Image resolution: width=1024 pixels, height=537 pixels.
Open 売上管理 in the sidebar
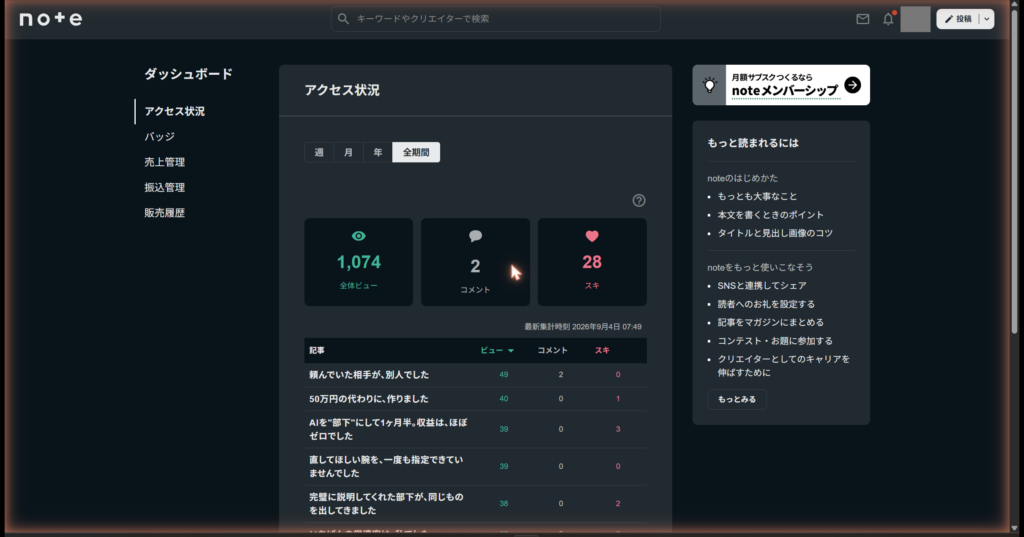click(x=165, y=162)
